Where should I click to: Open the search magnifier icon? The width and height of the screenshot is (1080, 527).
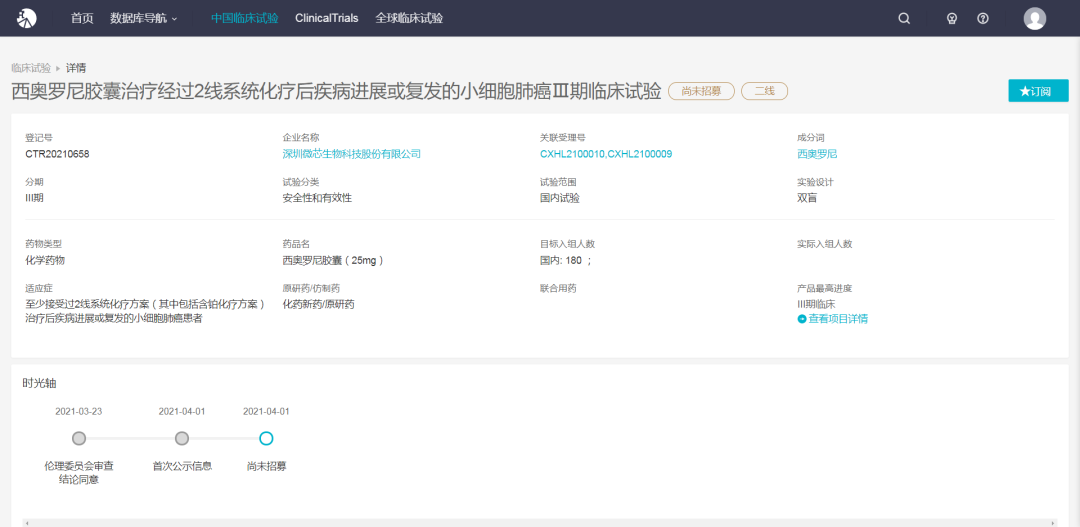pos(904,19)
